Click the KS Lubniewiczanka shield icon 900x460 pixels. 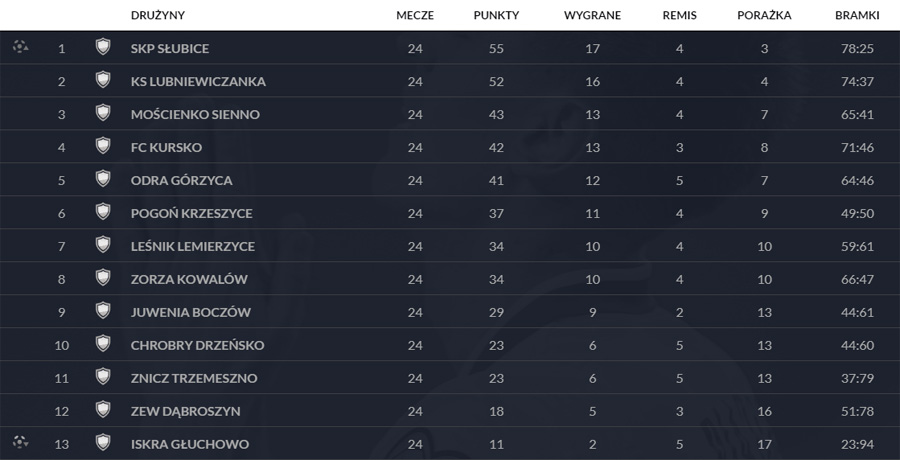(102, 80)
